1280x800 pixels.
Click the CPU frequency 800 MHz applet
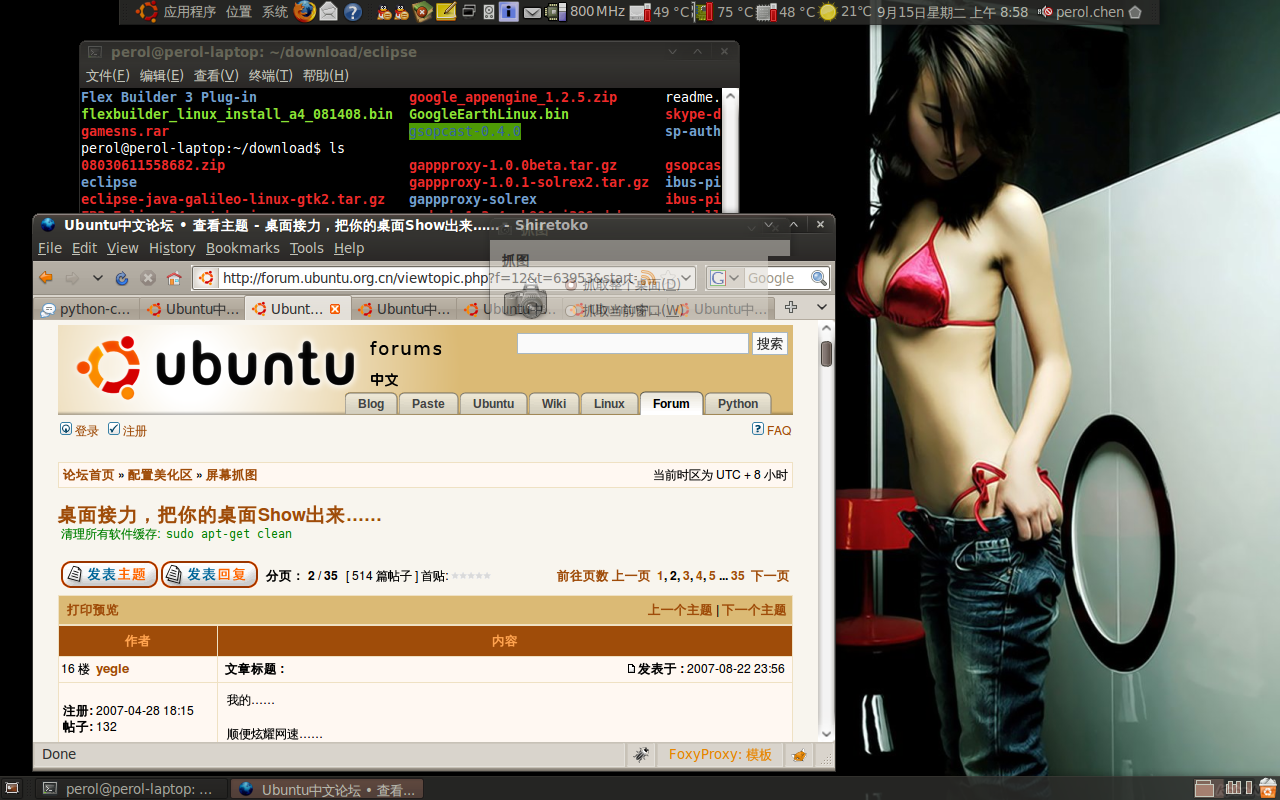pos(586,12)
